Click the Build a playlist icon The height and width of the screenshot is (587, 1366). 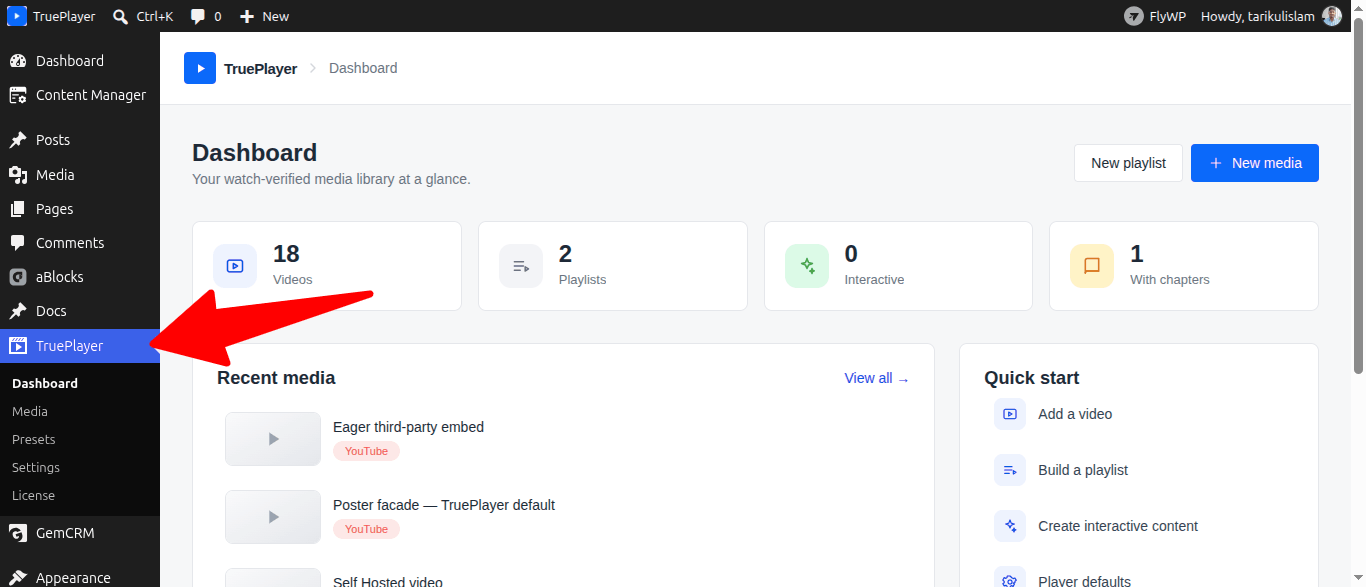1010,470
